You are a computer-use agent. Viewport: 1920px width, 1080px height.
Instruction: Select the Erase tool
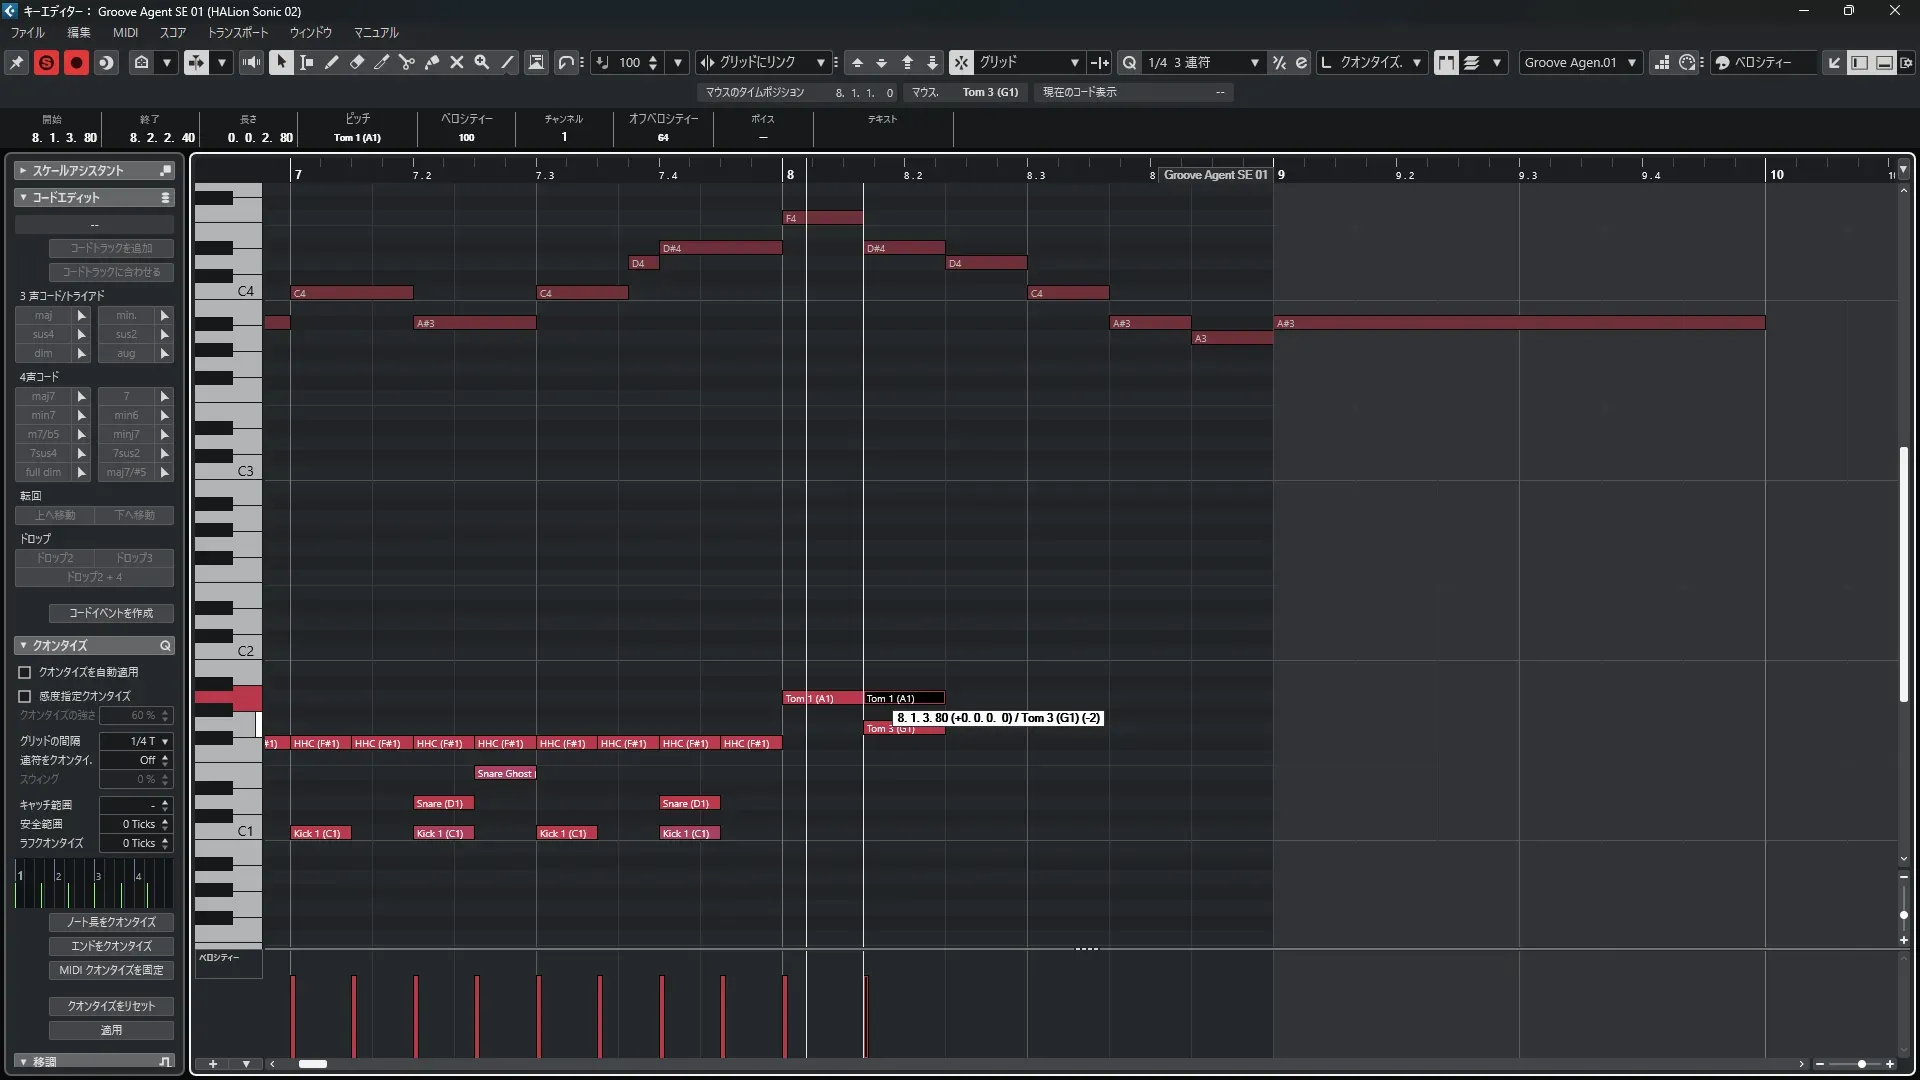tap(357, 62)
